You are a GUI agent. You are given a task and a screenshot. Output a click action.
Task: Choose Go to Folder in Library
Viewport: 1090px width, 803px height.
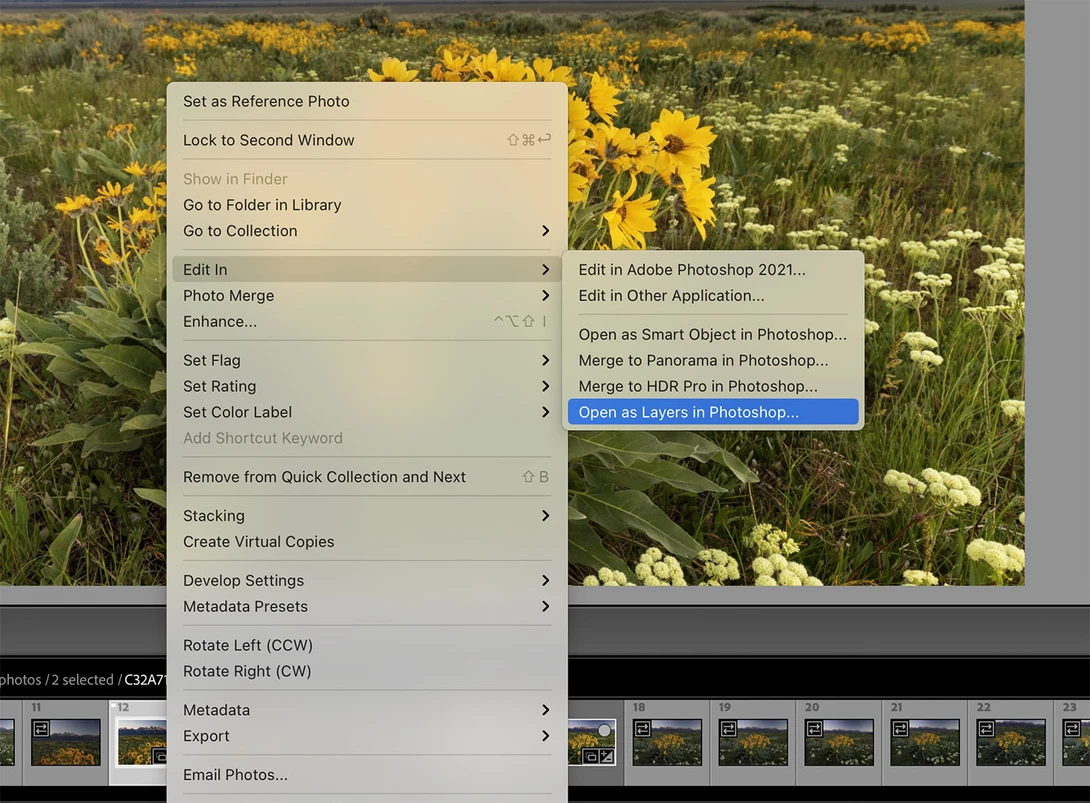point(367,205)
